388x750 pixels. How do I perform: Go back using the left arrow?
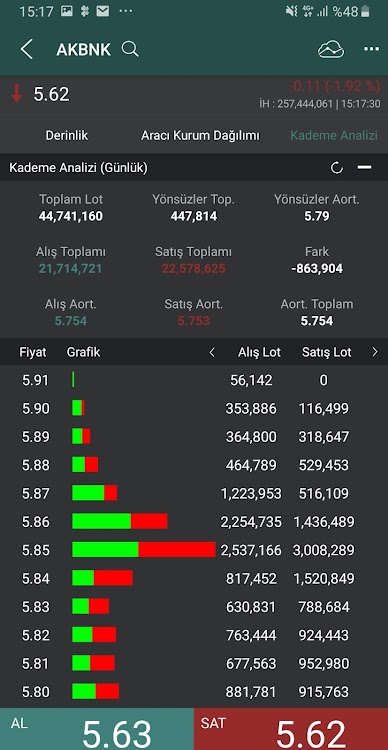(26, 49)
